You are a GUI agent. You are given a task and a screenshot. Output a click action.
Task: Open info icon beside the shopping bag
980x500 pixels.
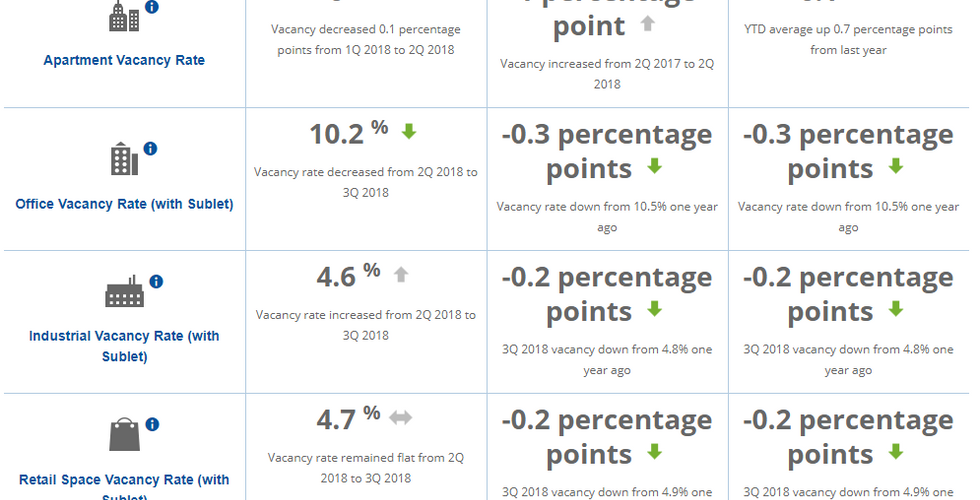[x=152, y=425]
